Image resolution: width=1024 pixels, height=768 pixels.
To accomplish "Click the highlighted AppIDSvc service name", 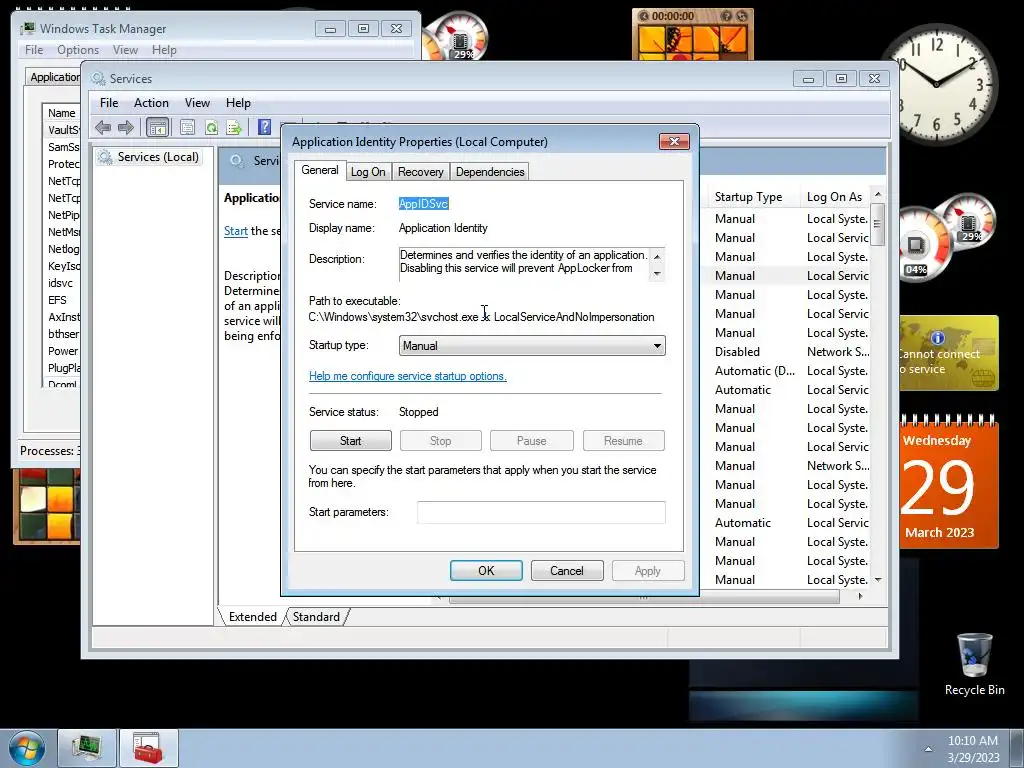I will 423,204.
